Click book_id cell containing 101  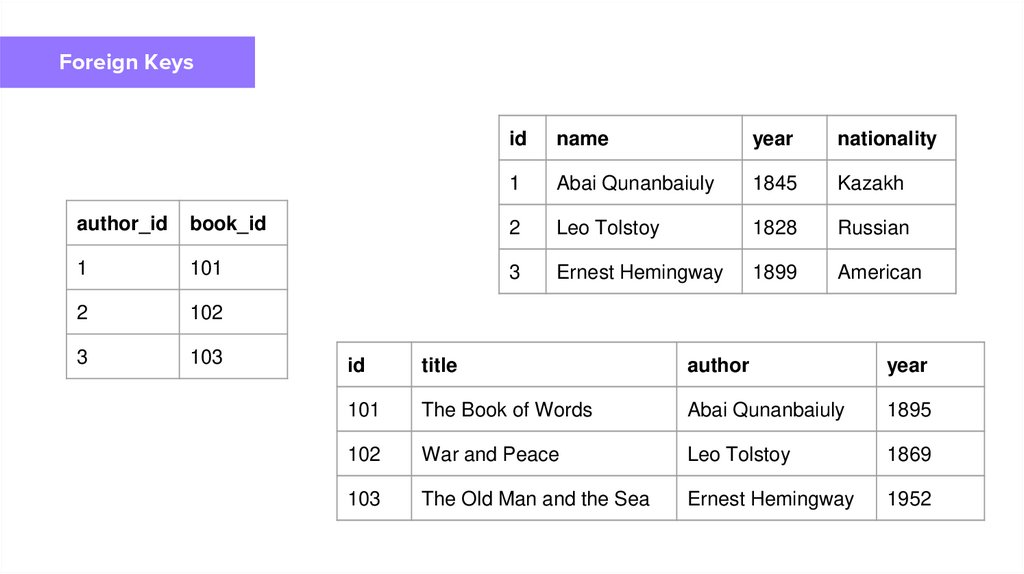pyautogui.click(x=232, y=268)
